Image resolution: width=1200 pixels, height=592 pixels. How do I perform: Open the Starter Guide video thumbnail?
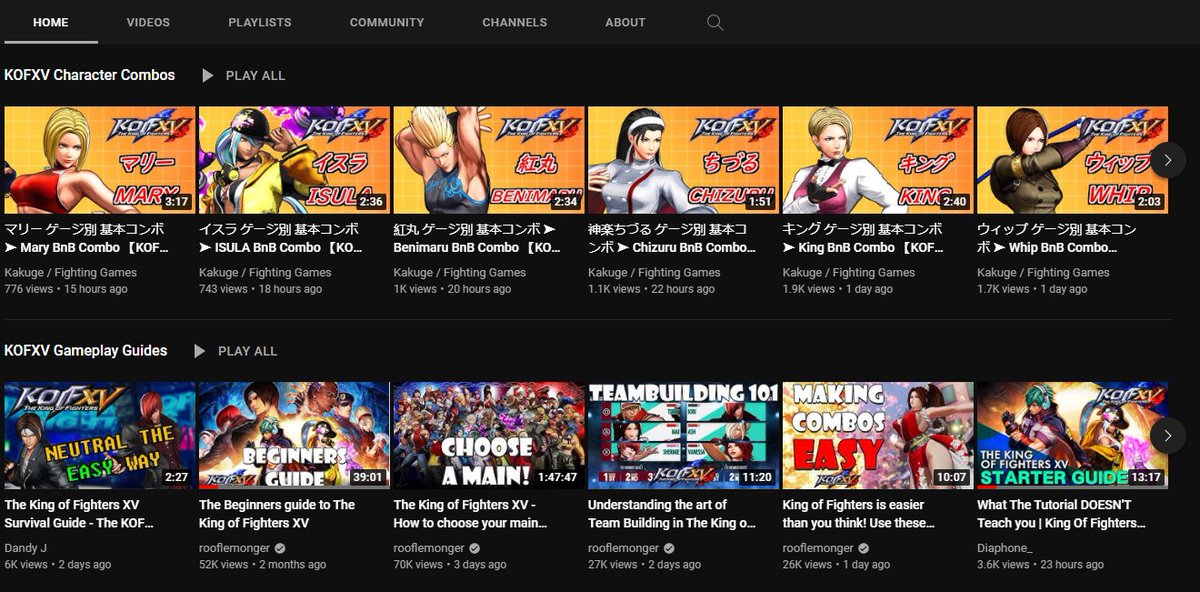[1072, 435]
